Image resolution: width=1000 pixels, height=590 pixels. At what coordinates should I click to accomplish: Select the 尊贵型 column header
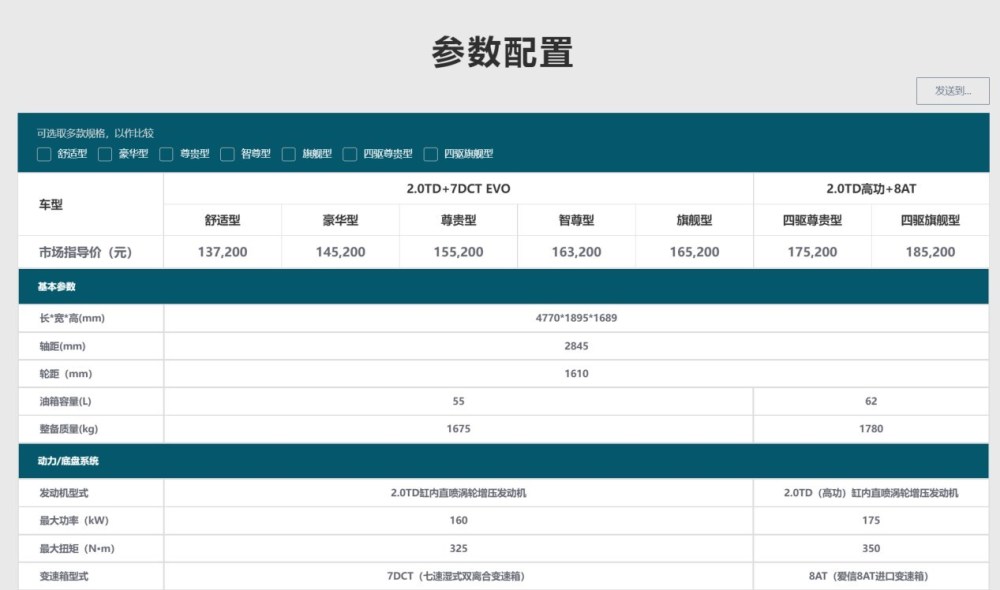tap(459, 220)
